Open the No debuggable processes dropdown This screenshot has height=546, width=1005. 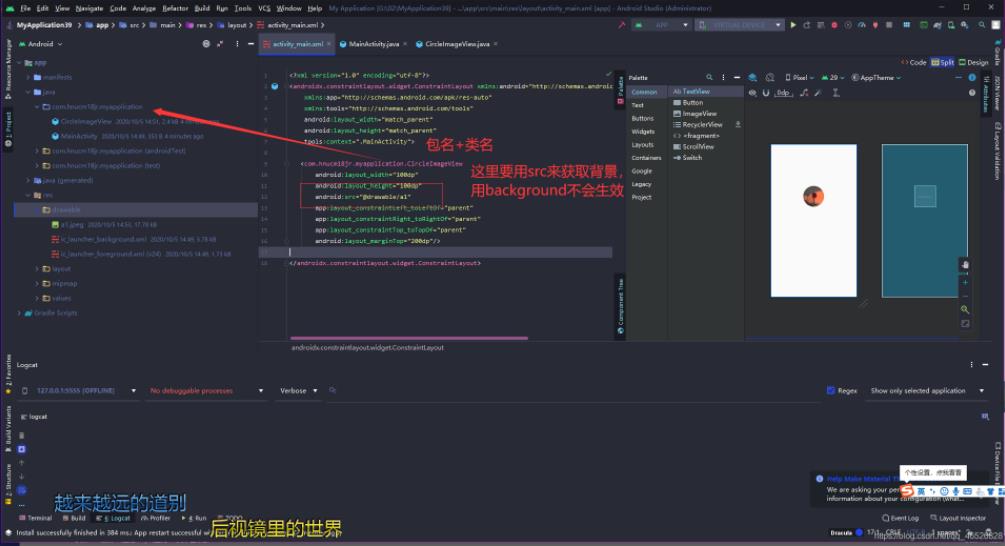[206, 390]
